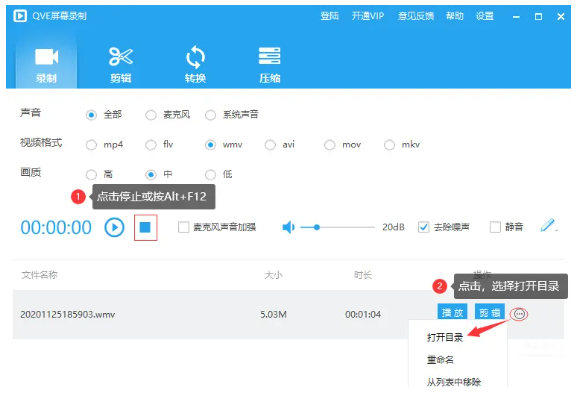Image resolution: width=577 pixels, height=397 pixels.
Task: Select mp4 video format
Action: click(91, 145)
